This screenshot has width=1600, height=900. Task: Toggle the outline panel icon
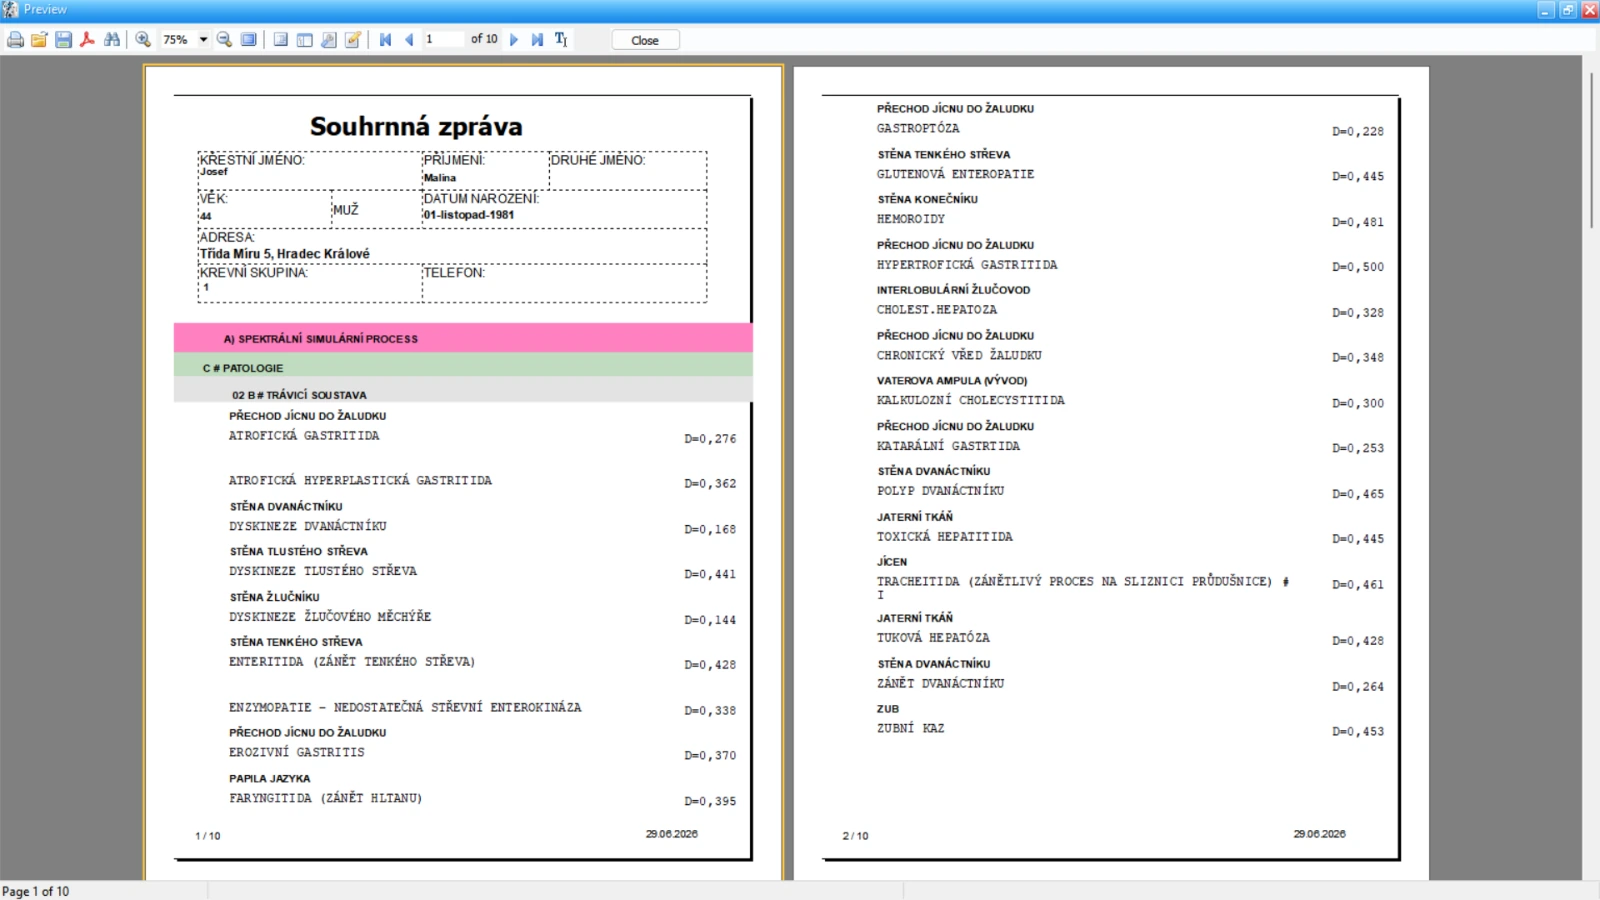click(x=281, y=40)
